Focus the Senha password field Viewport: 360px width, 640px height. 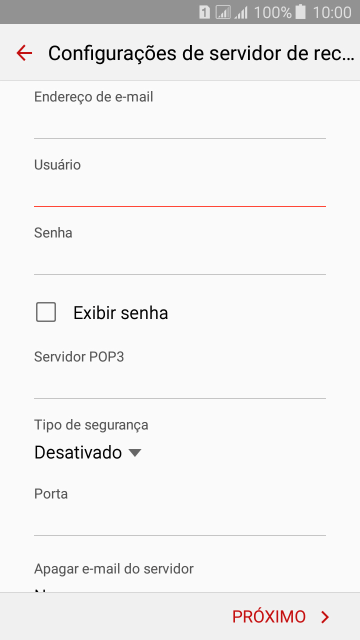point(180,259)
